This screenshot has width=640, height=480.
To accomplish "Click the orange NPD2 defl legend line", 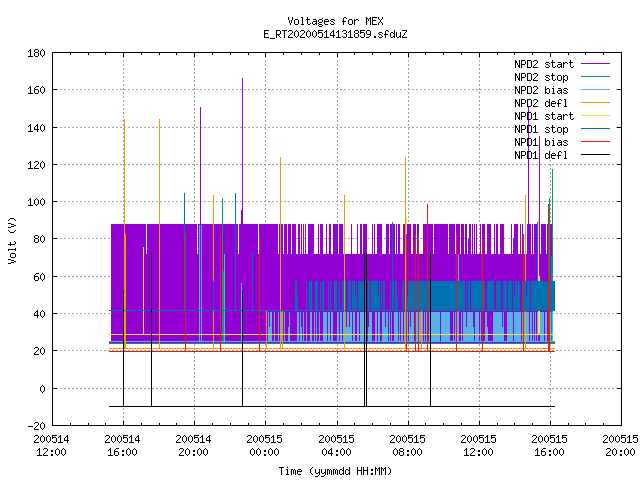I will click(595, 103).
